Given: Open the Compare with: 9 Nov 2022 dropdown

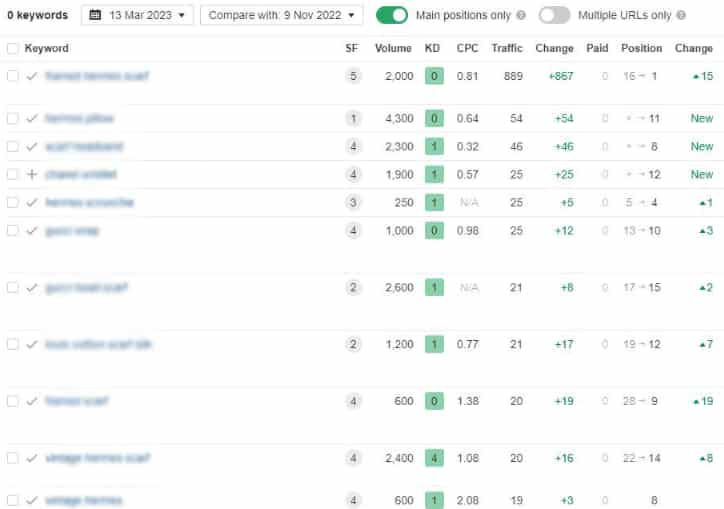Looking at the screenshot, I should [x=282, y=15].
